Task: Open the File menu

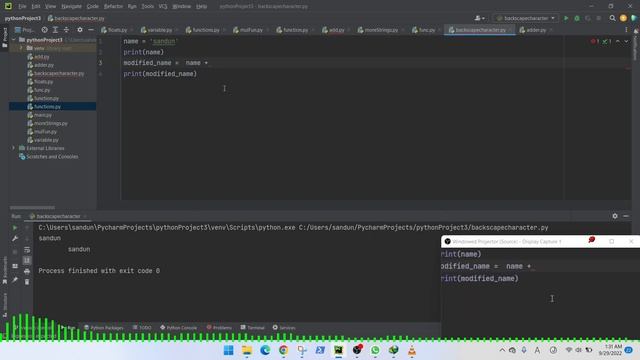Action: tap(22, 7)
